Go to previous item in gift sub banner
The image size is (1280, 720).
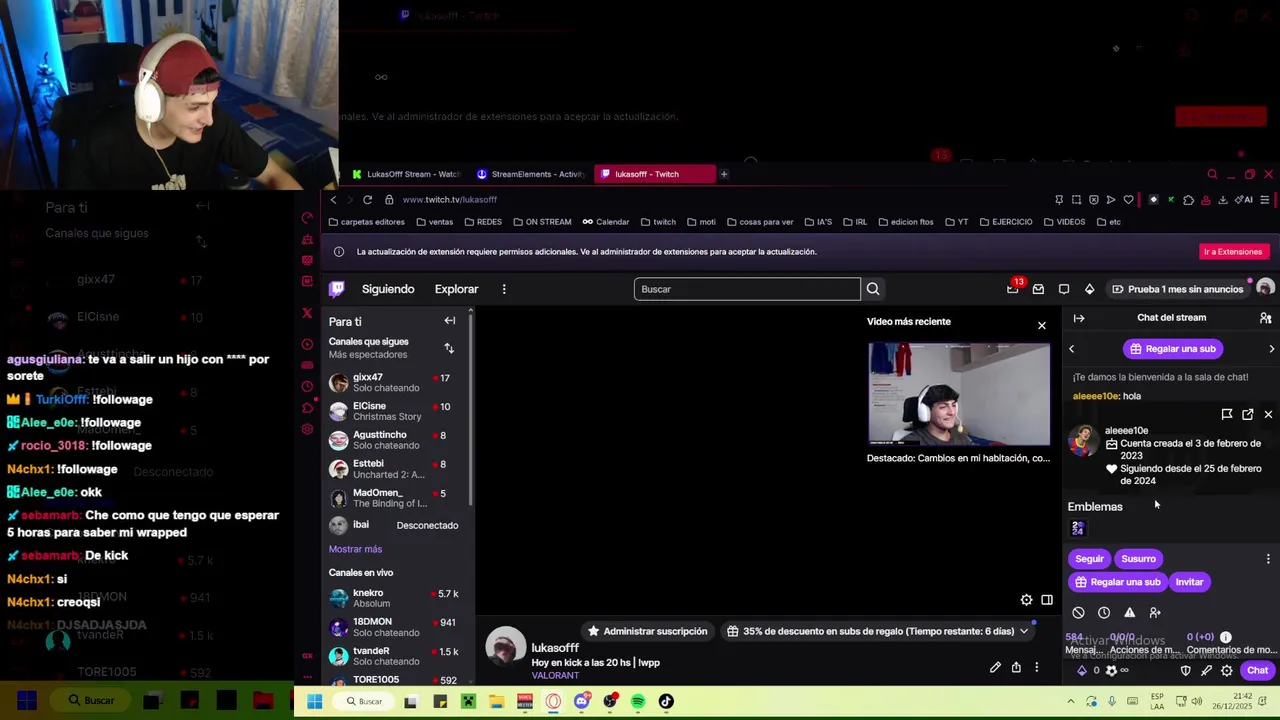(1071, 349)
